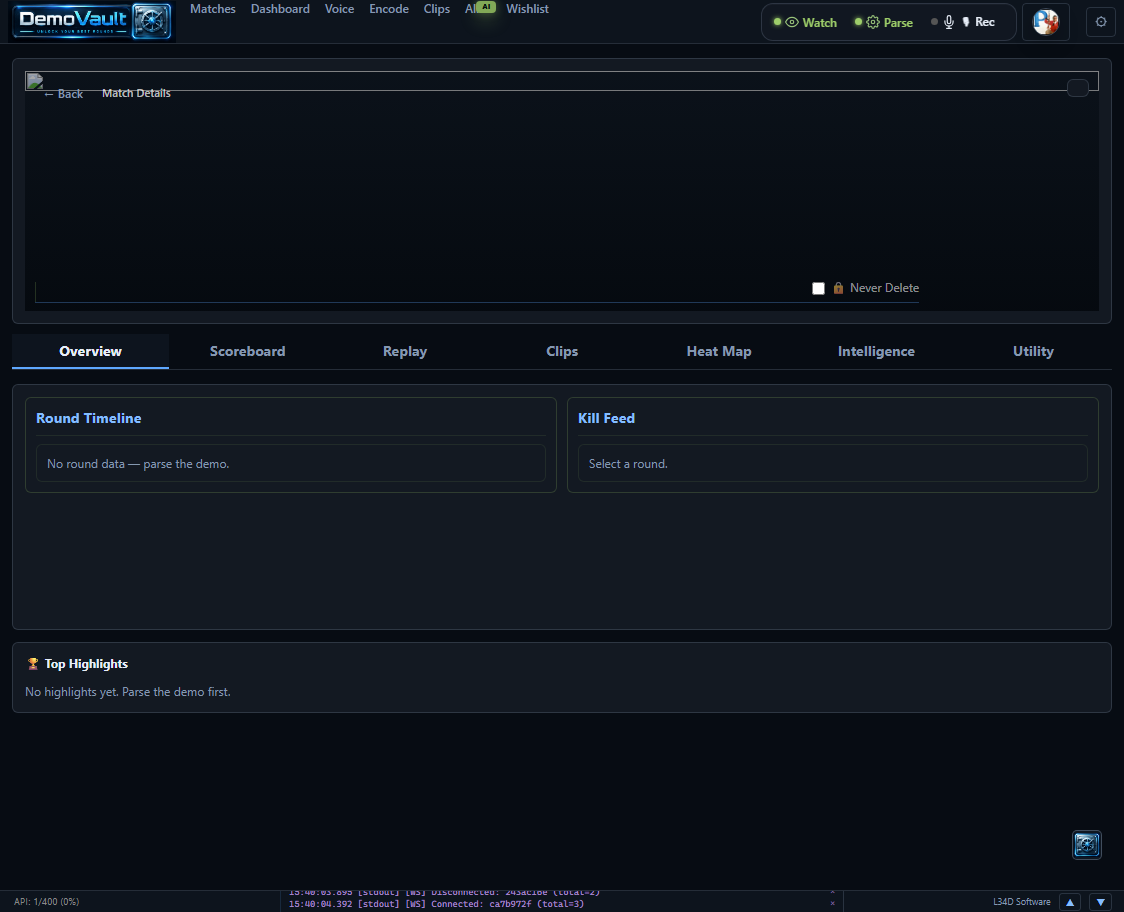Click the Parse gear icon
This screenshot has height=912, width=1124.
click(x=872, y=22)
